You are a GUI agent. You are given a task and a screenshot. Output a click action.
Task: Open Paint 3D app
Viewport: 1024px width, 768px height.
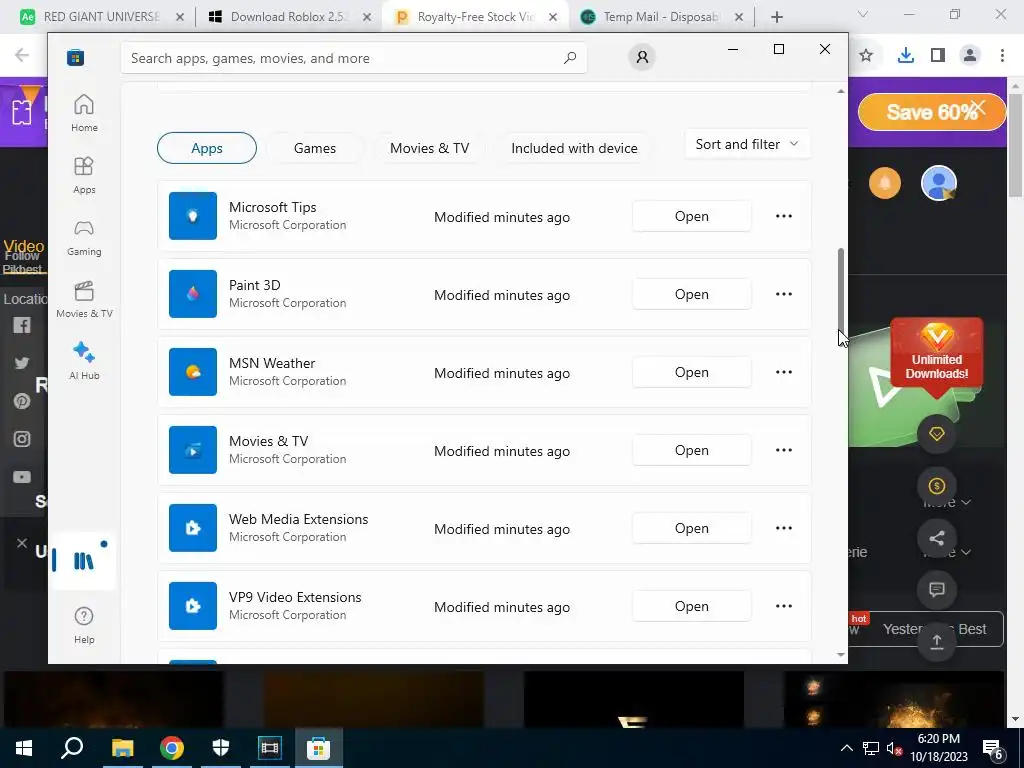(x=692, y=294)
